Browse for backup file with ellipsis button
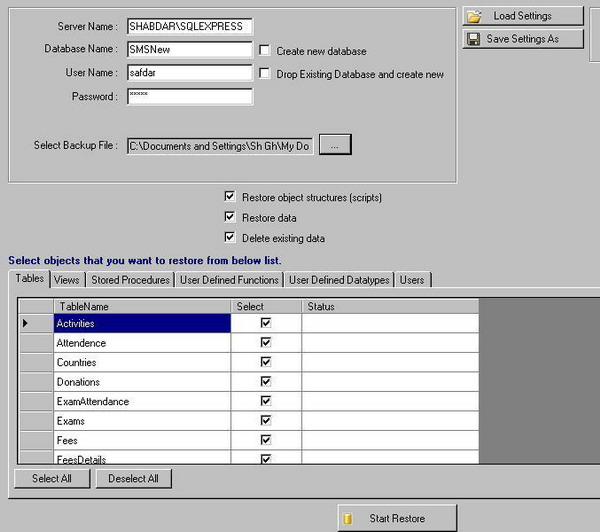The width and height of the screenshot is (600, 532). (x=335, y=146)
